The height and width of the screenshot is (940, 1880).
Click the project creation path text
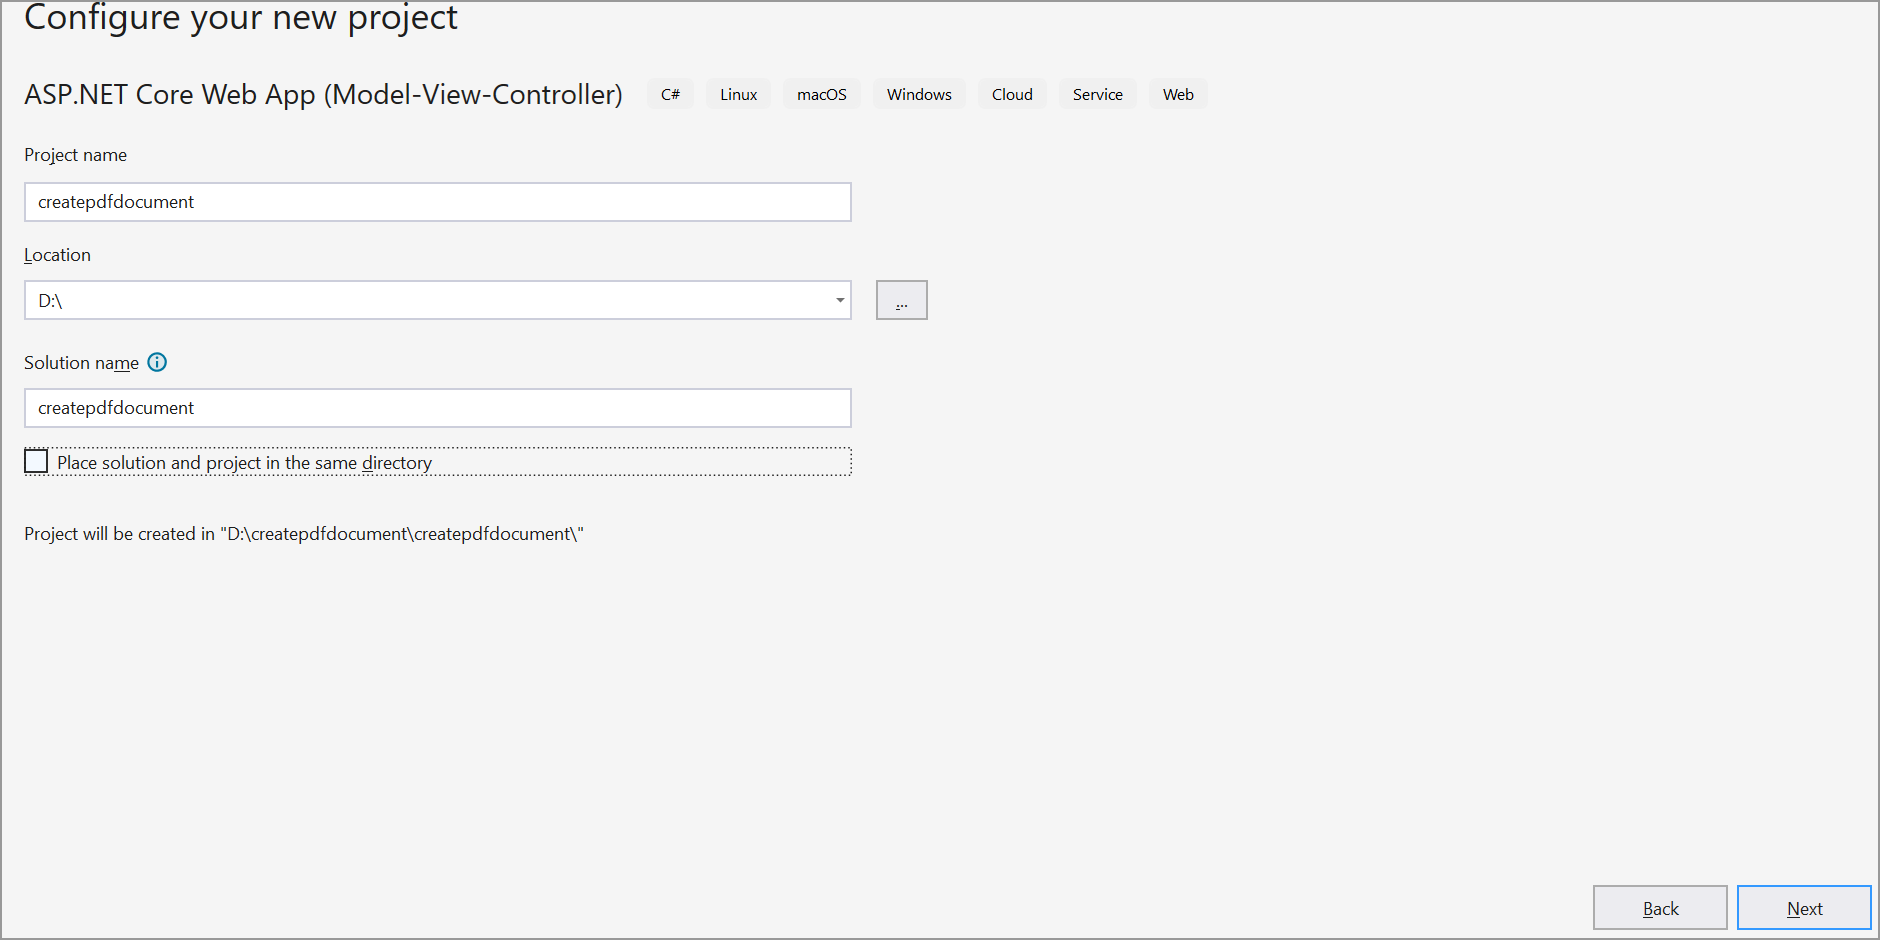click(303, 533)
